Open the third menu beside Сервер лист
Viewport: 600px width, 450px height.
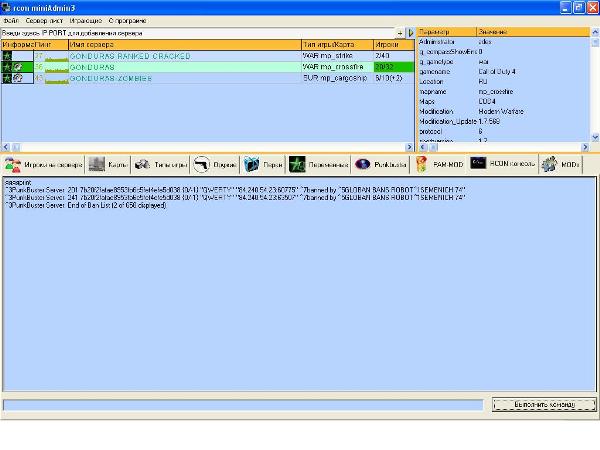point(86,21)
